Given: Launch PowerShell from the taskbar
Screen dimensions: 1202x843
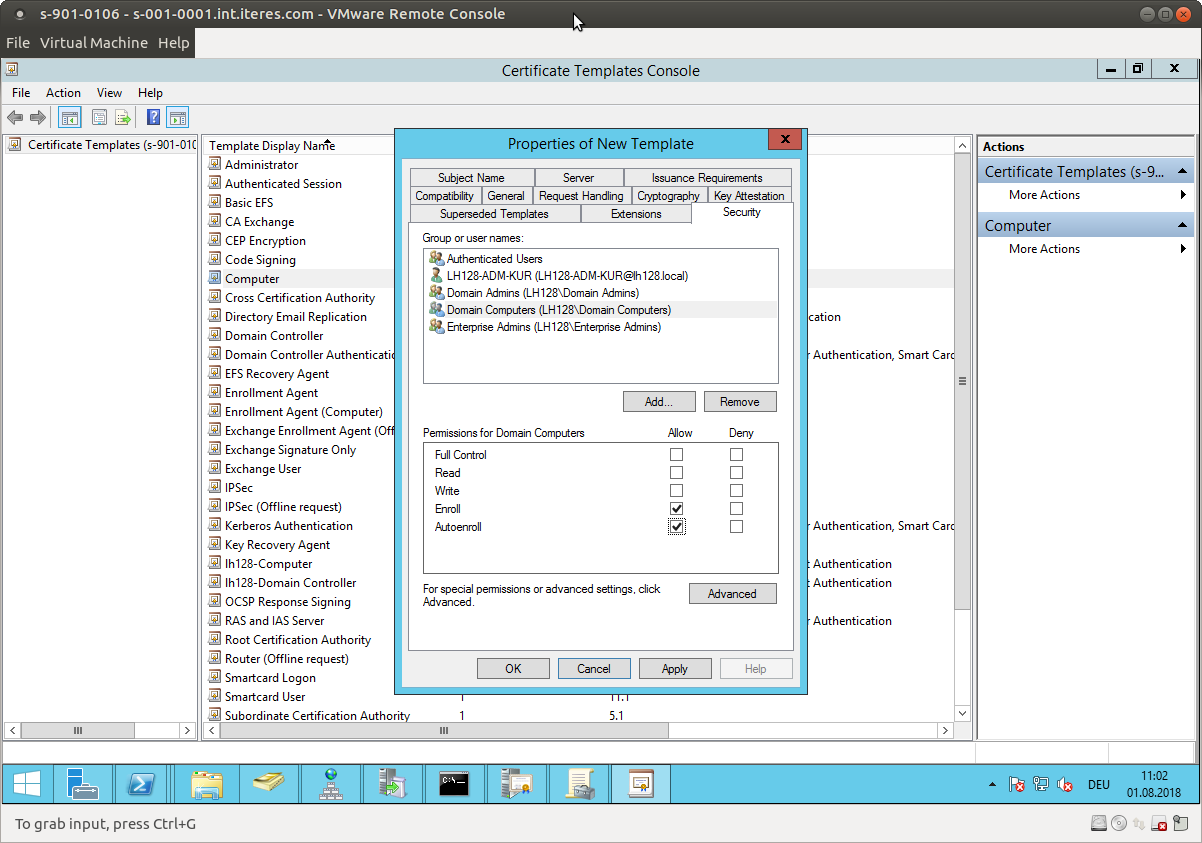Looking at the screenshot, I should [141, 784].
